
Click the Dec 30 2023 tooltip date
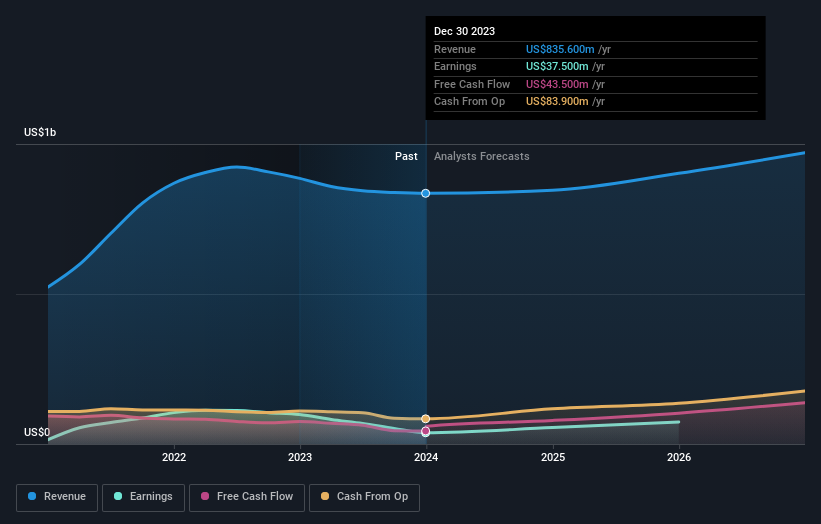464,31
